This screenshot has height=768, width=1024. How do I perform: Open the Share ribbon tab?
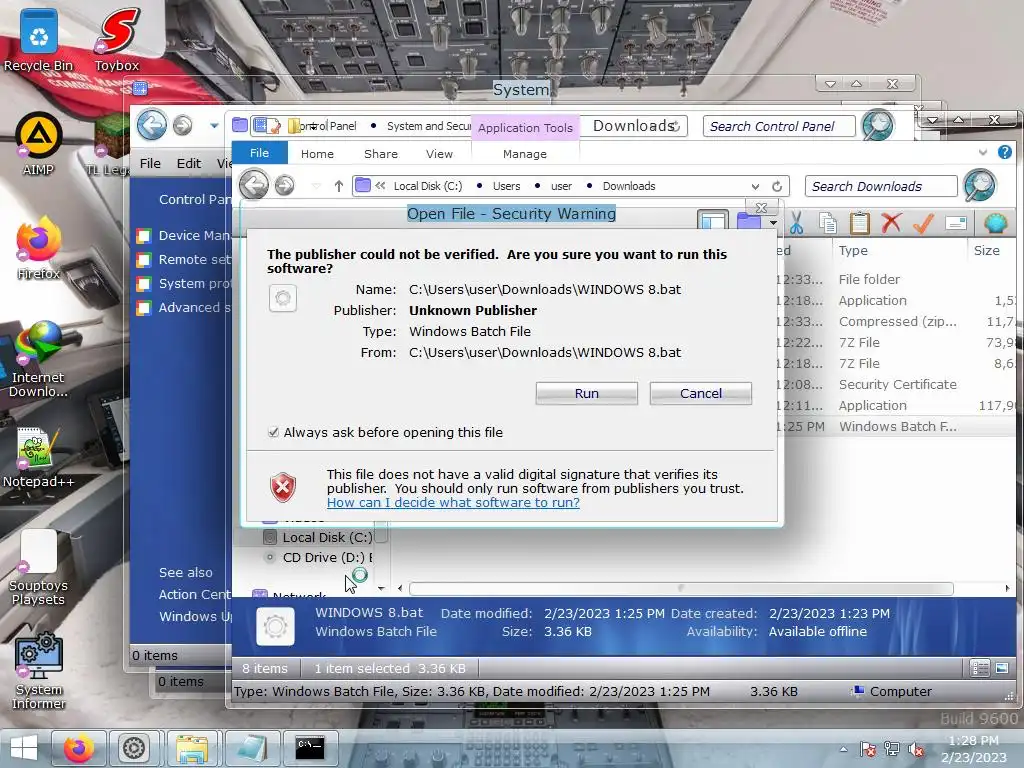click(x=381, y=154)
